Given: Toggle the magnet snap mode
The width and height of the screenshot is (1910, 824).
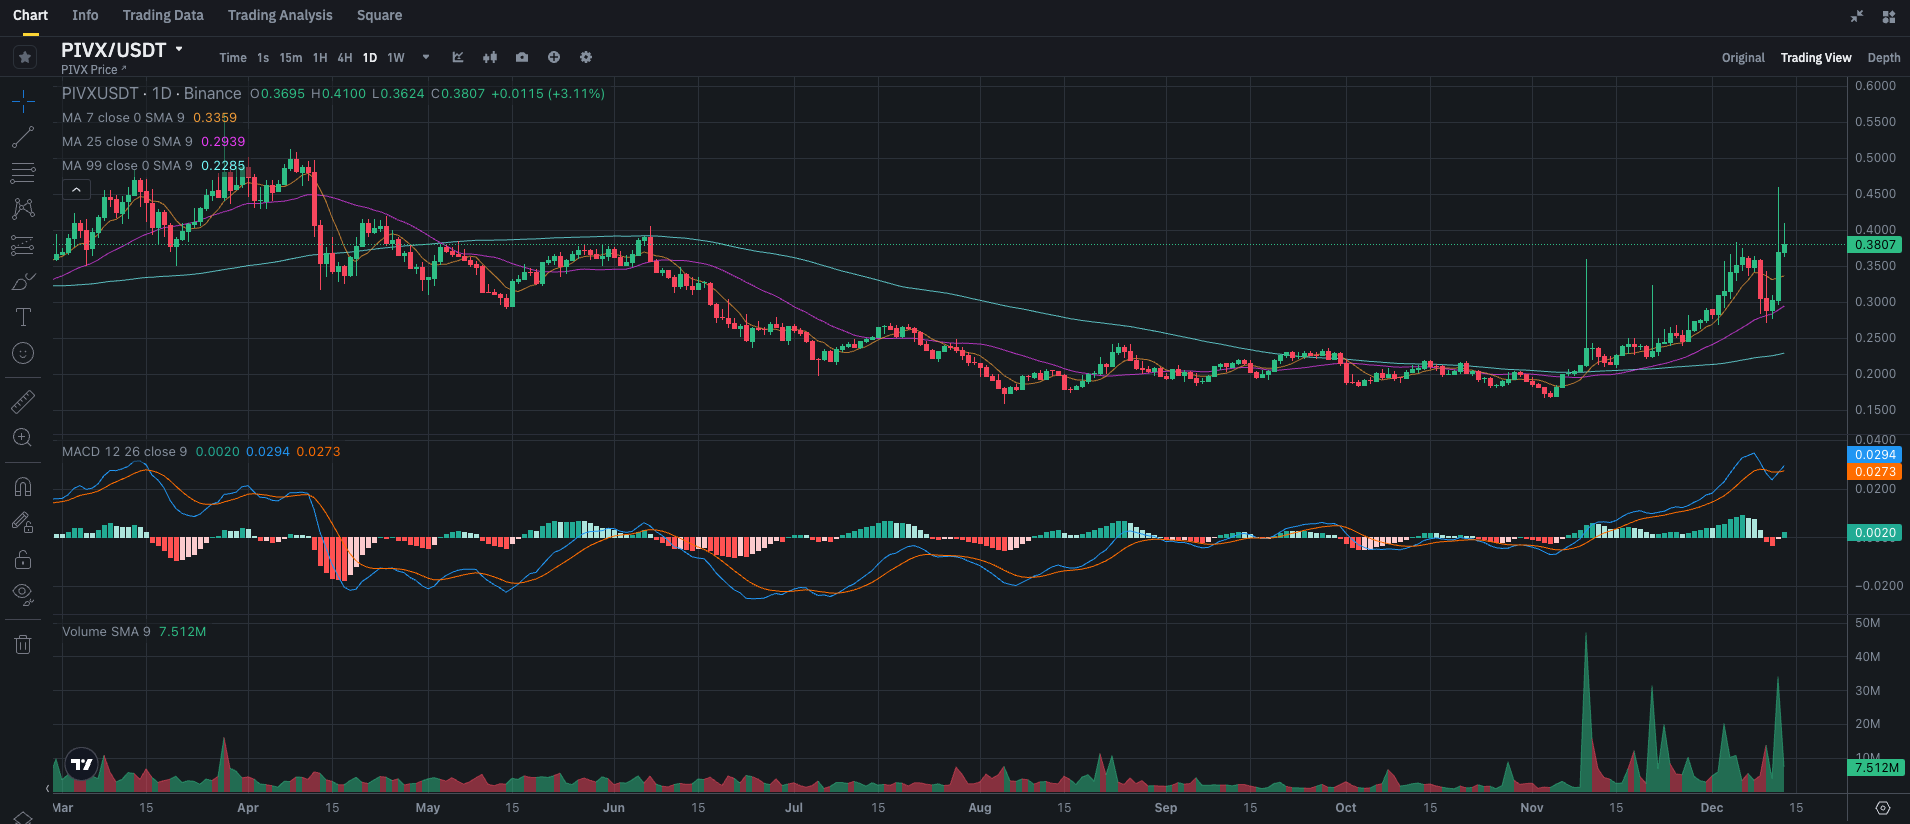Looking at the screenshot, I should pyautogui.click(x=23, y=486).
